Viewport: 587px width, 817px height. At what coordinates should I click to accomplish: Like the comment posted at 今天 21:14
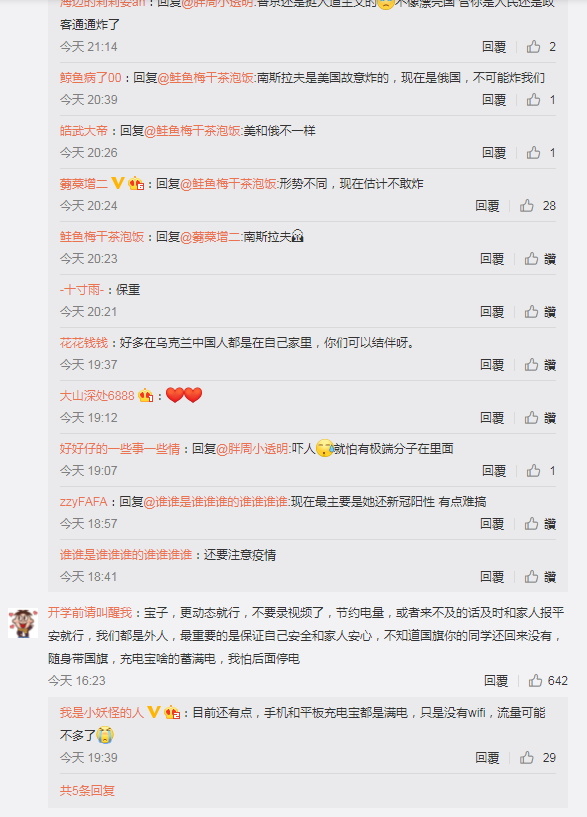tap(533, 47)
